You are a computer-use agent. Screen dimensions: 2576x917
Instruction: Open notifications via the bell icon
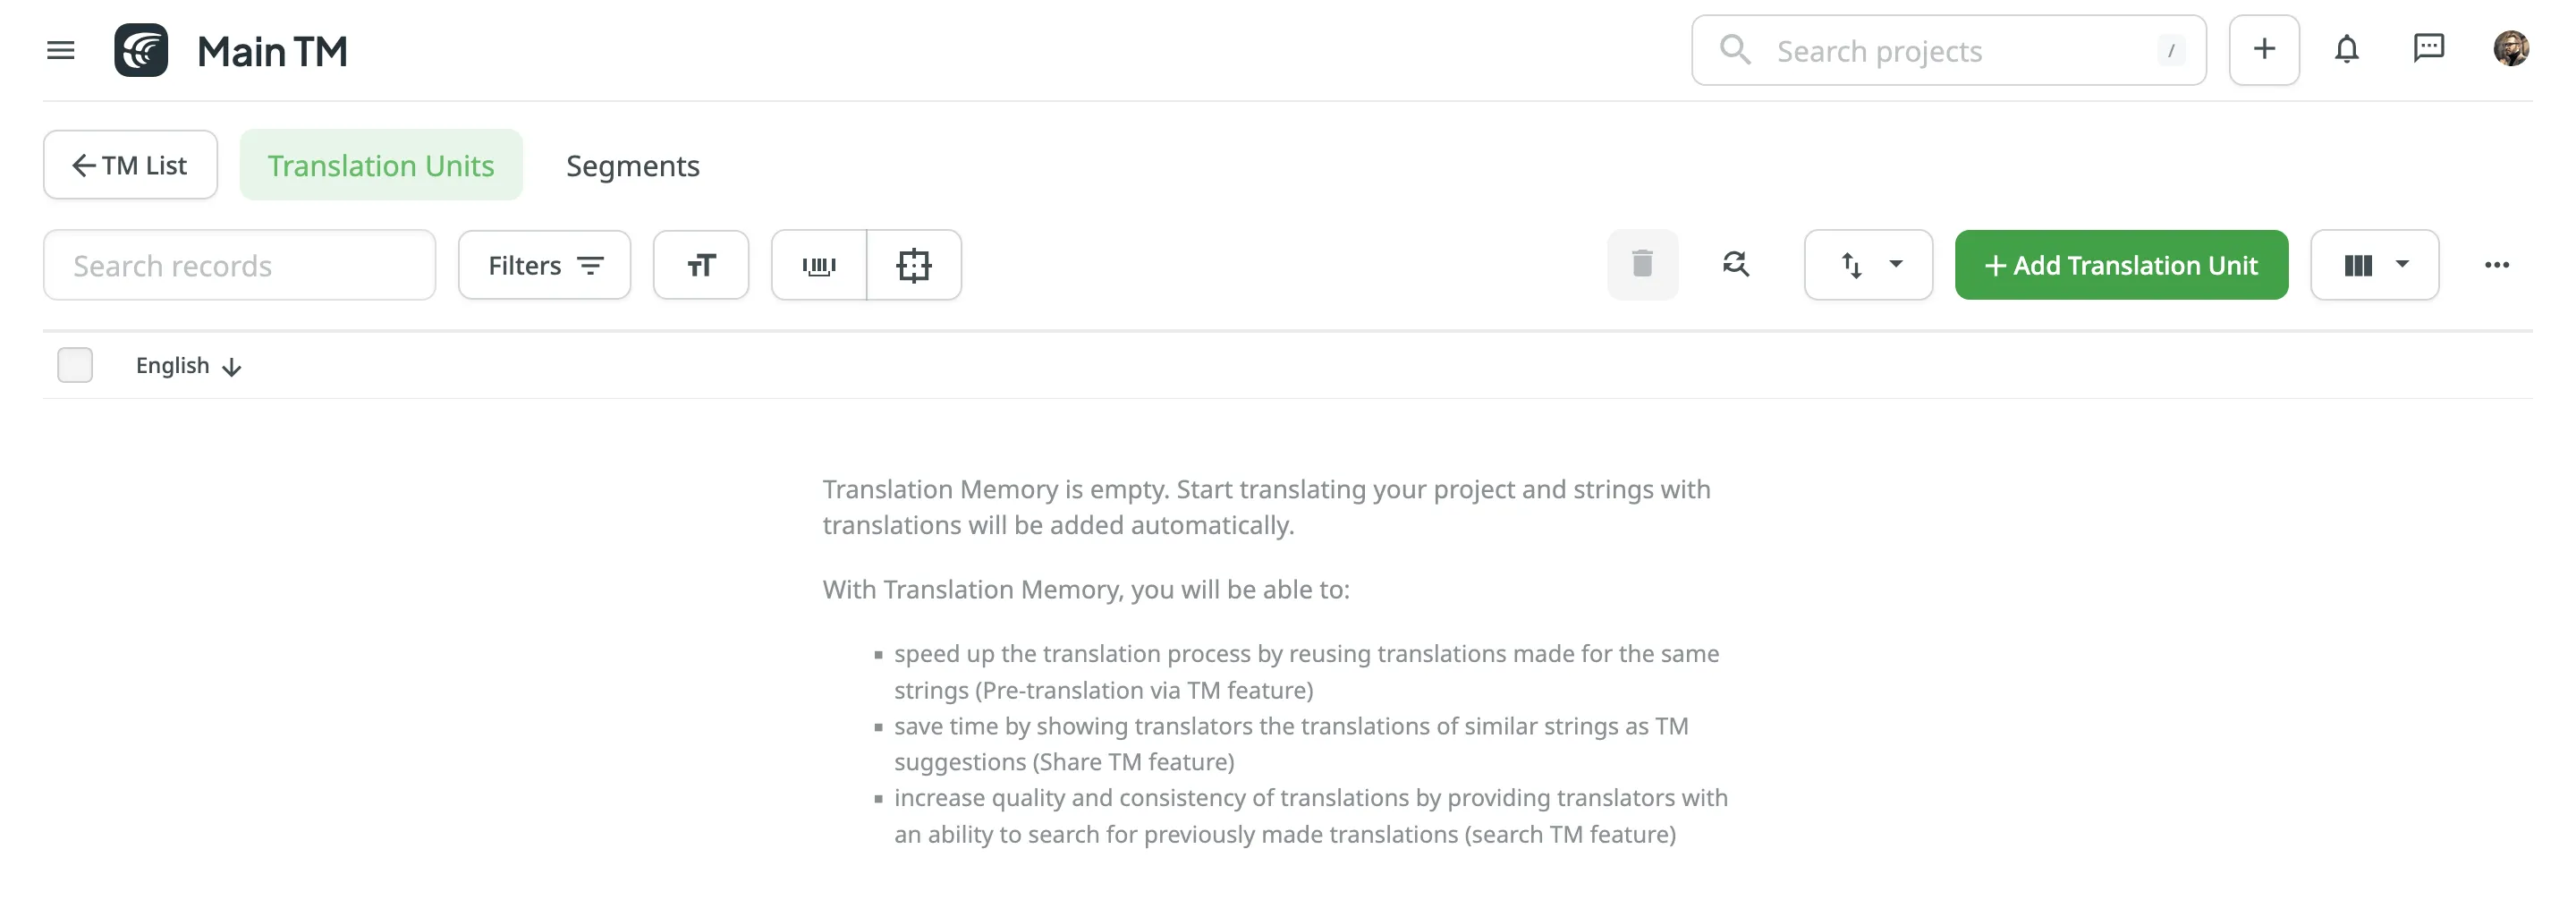tap(2347, 48)
